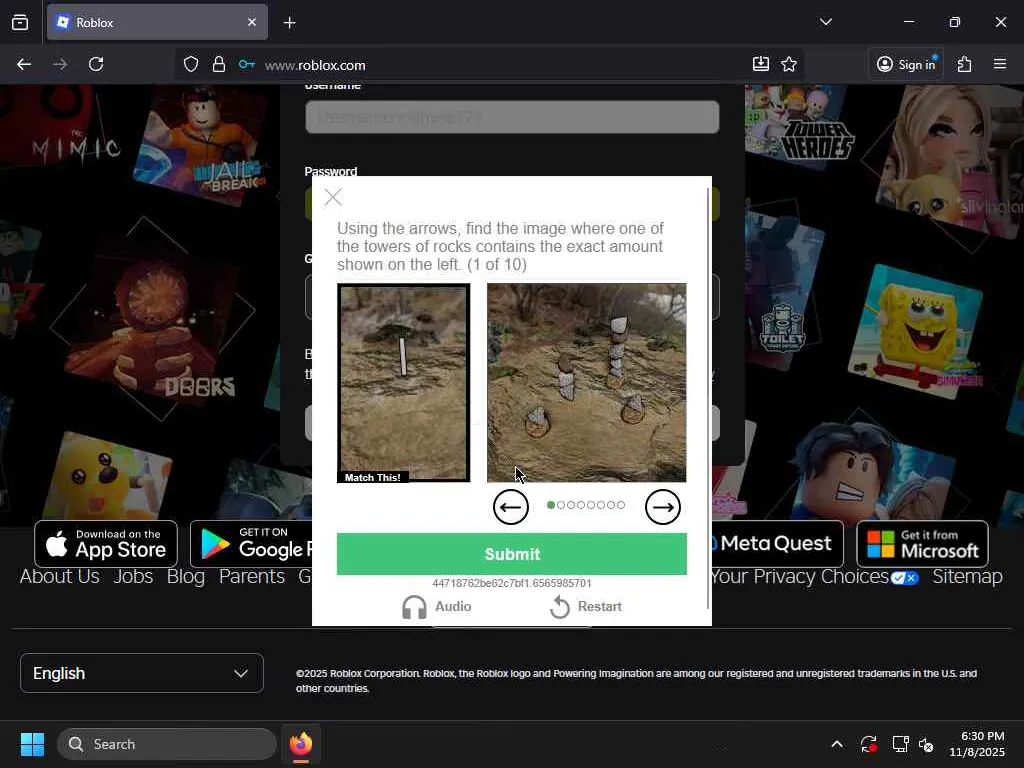Screen dimensions: 1024x768
Task: Click the site security padlock icon
Action: (219, 64)
